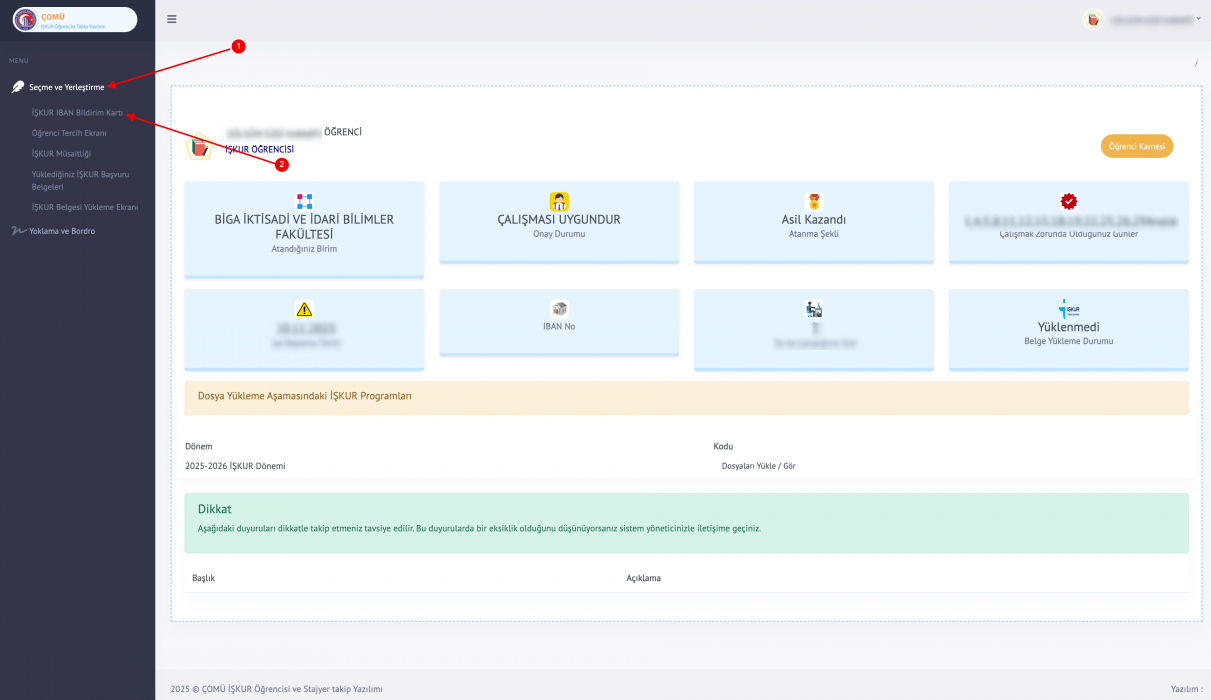Image resolution: width=1211 pixels, height=700 pixels.
Task: Click the Öğrenci Karnesi button
Action: 1136,146
